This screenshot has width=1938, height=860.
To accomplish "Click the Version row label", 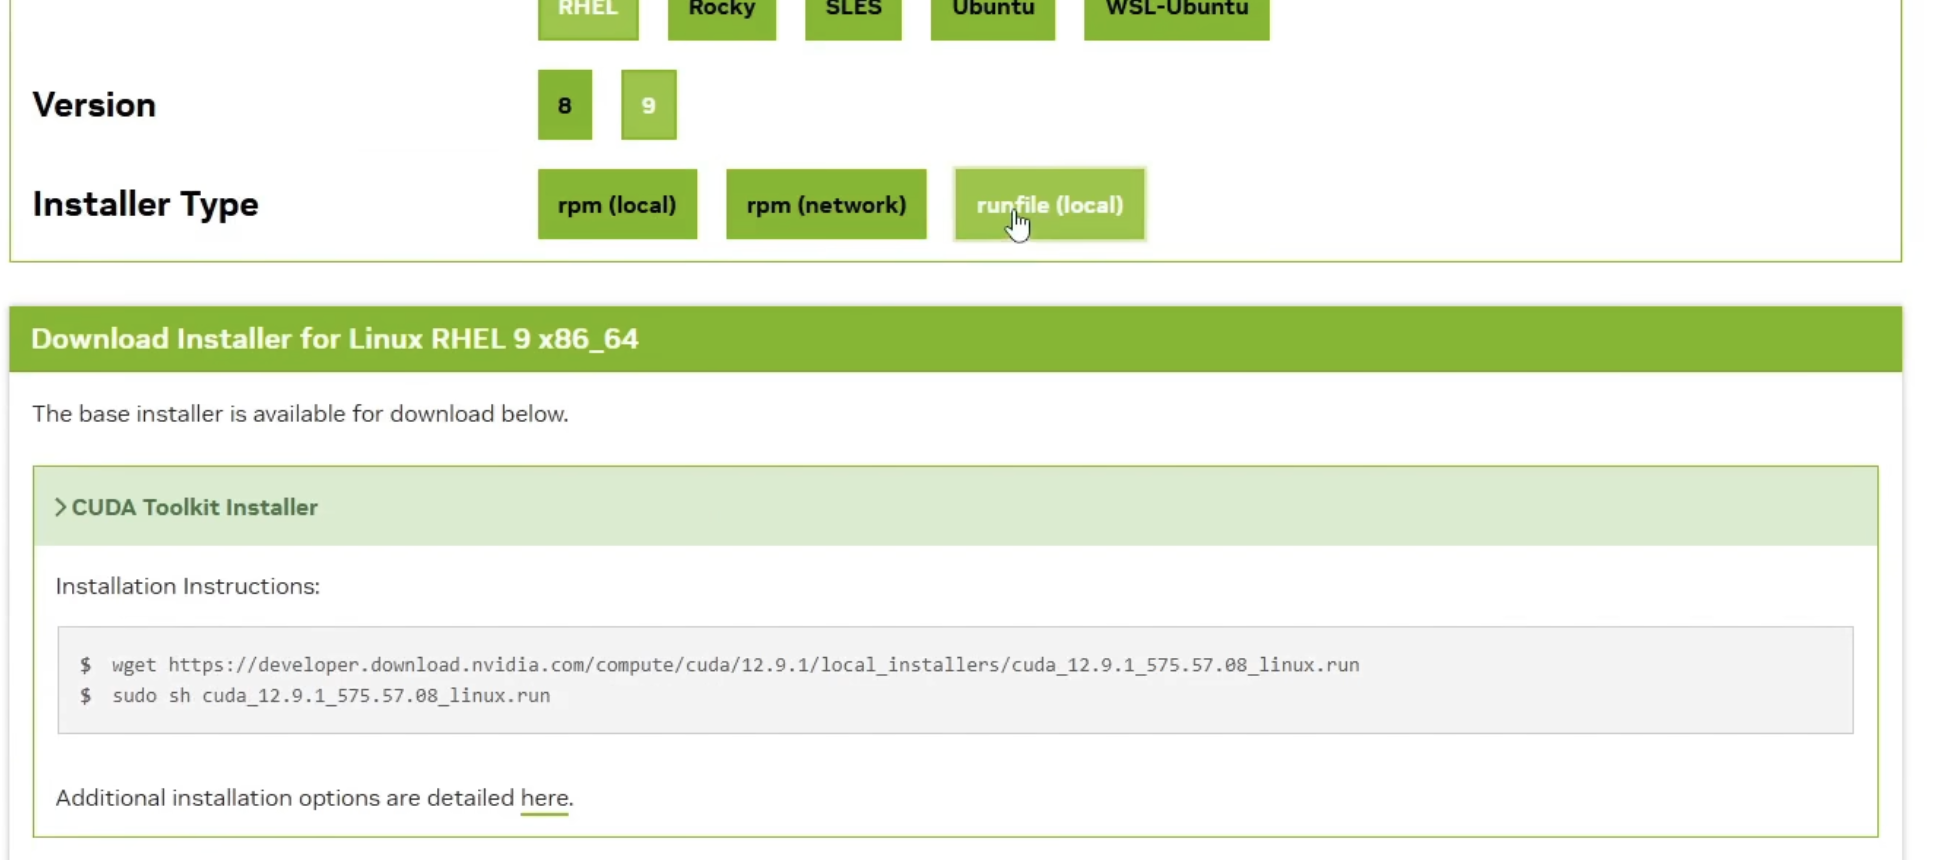I will (94, 105).
